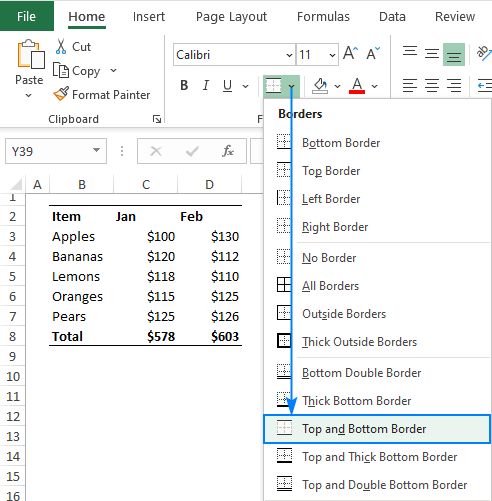The image size is (492, 501).
Task: Align text right in cell
Action: 454,85
